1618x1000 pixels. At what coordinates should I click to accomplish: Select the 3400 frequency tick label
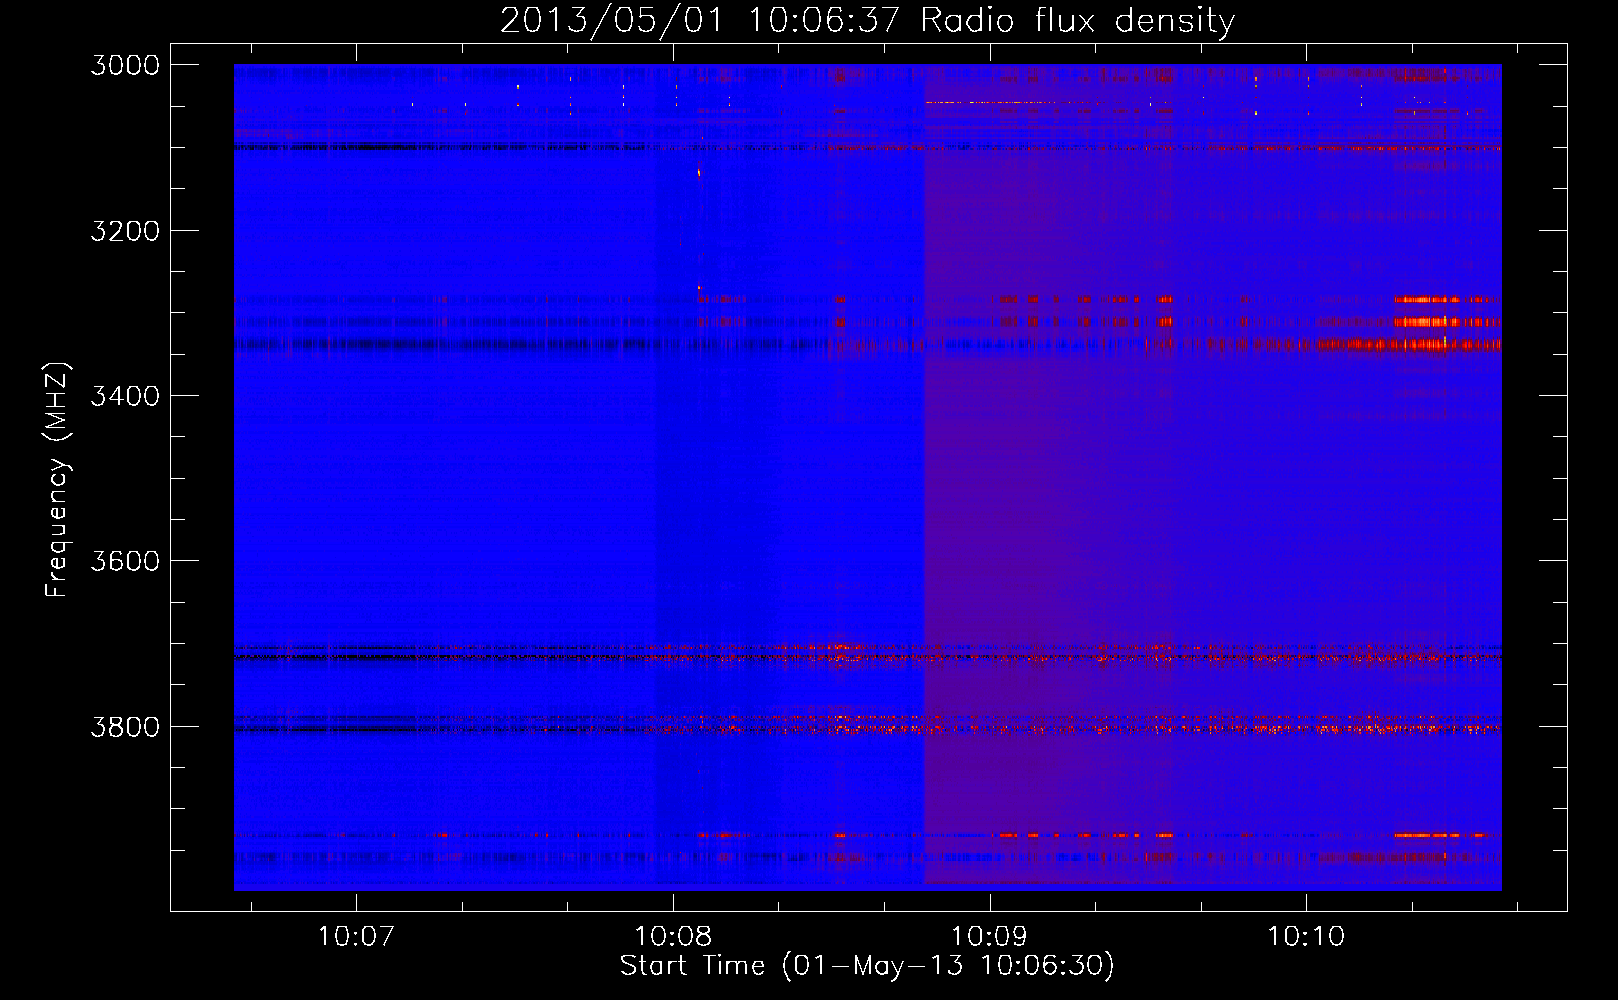(x=125, y=396)
